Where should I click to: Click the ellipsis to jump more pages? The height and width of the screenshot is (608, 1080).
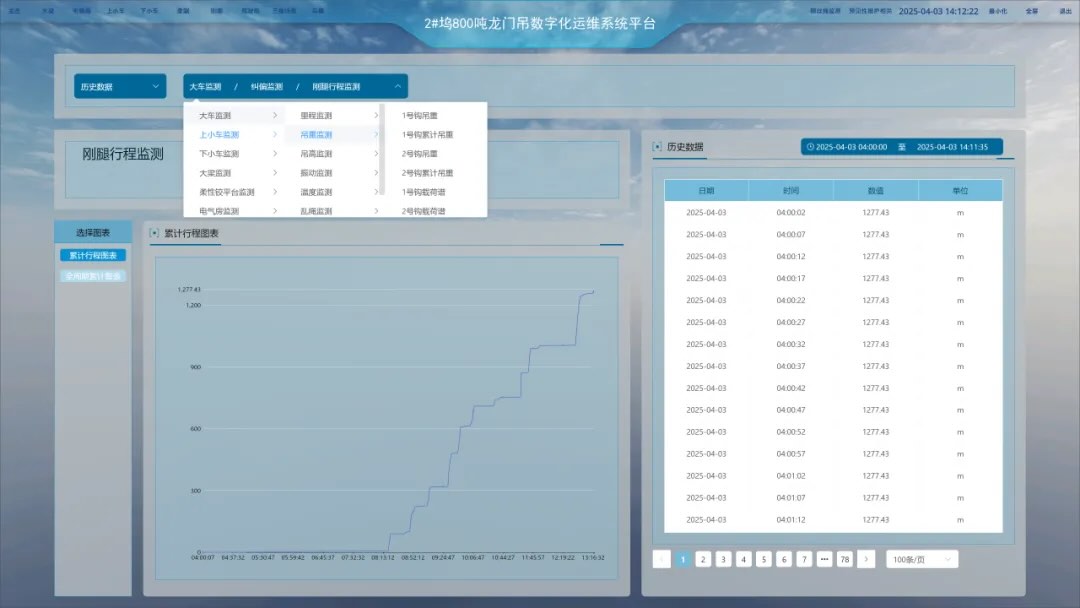pyautogui.click(x=824, y=559)
